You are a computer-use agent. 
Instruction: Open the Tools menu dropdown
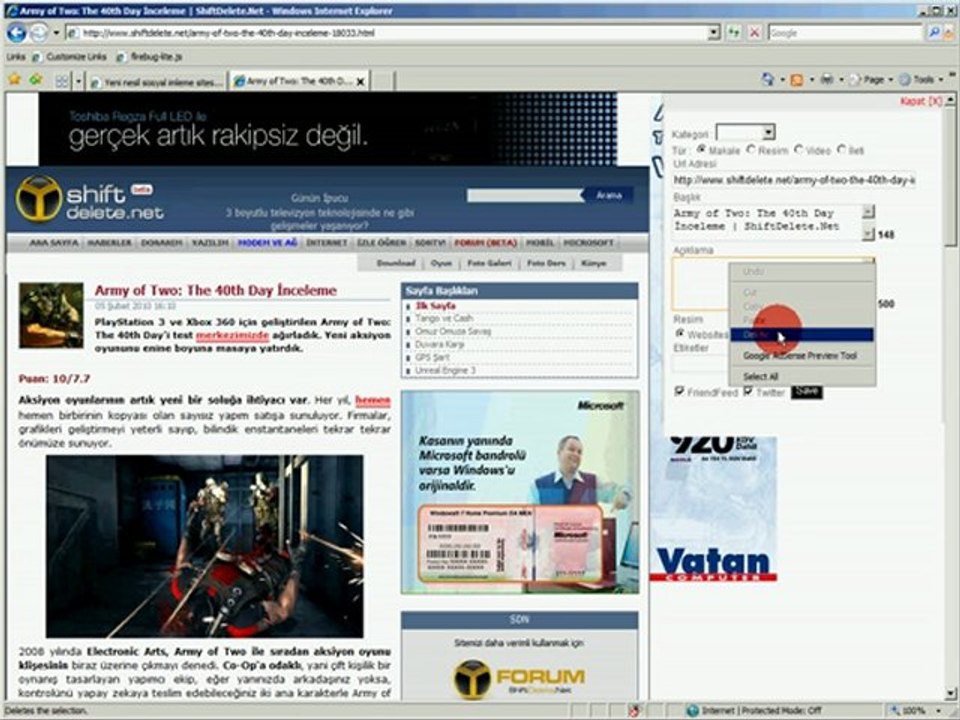pos(921,80)
